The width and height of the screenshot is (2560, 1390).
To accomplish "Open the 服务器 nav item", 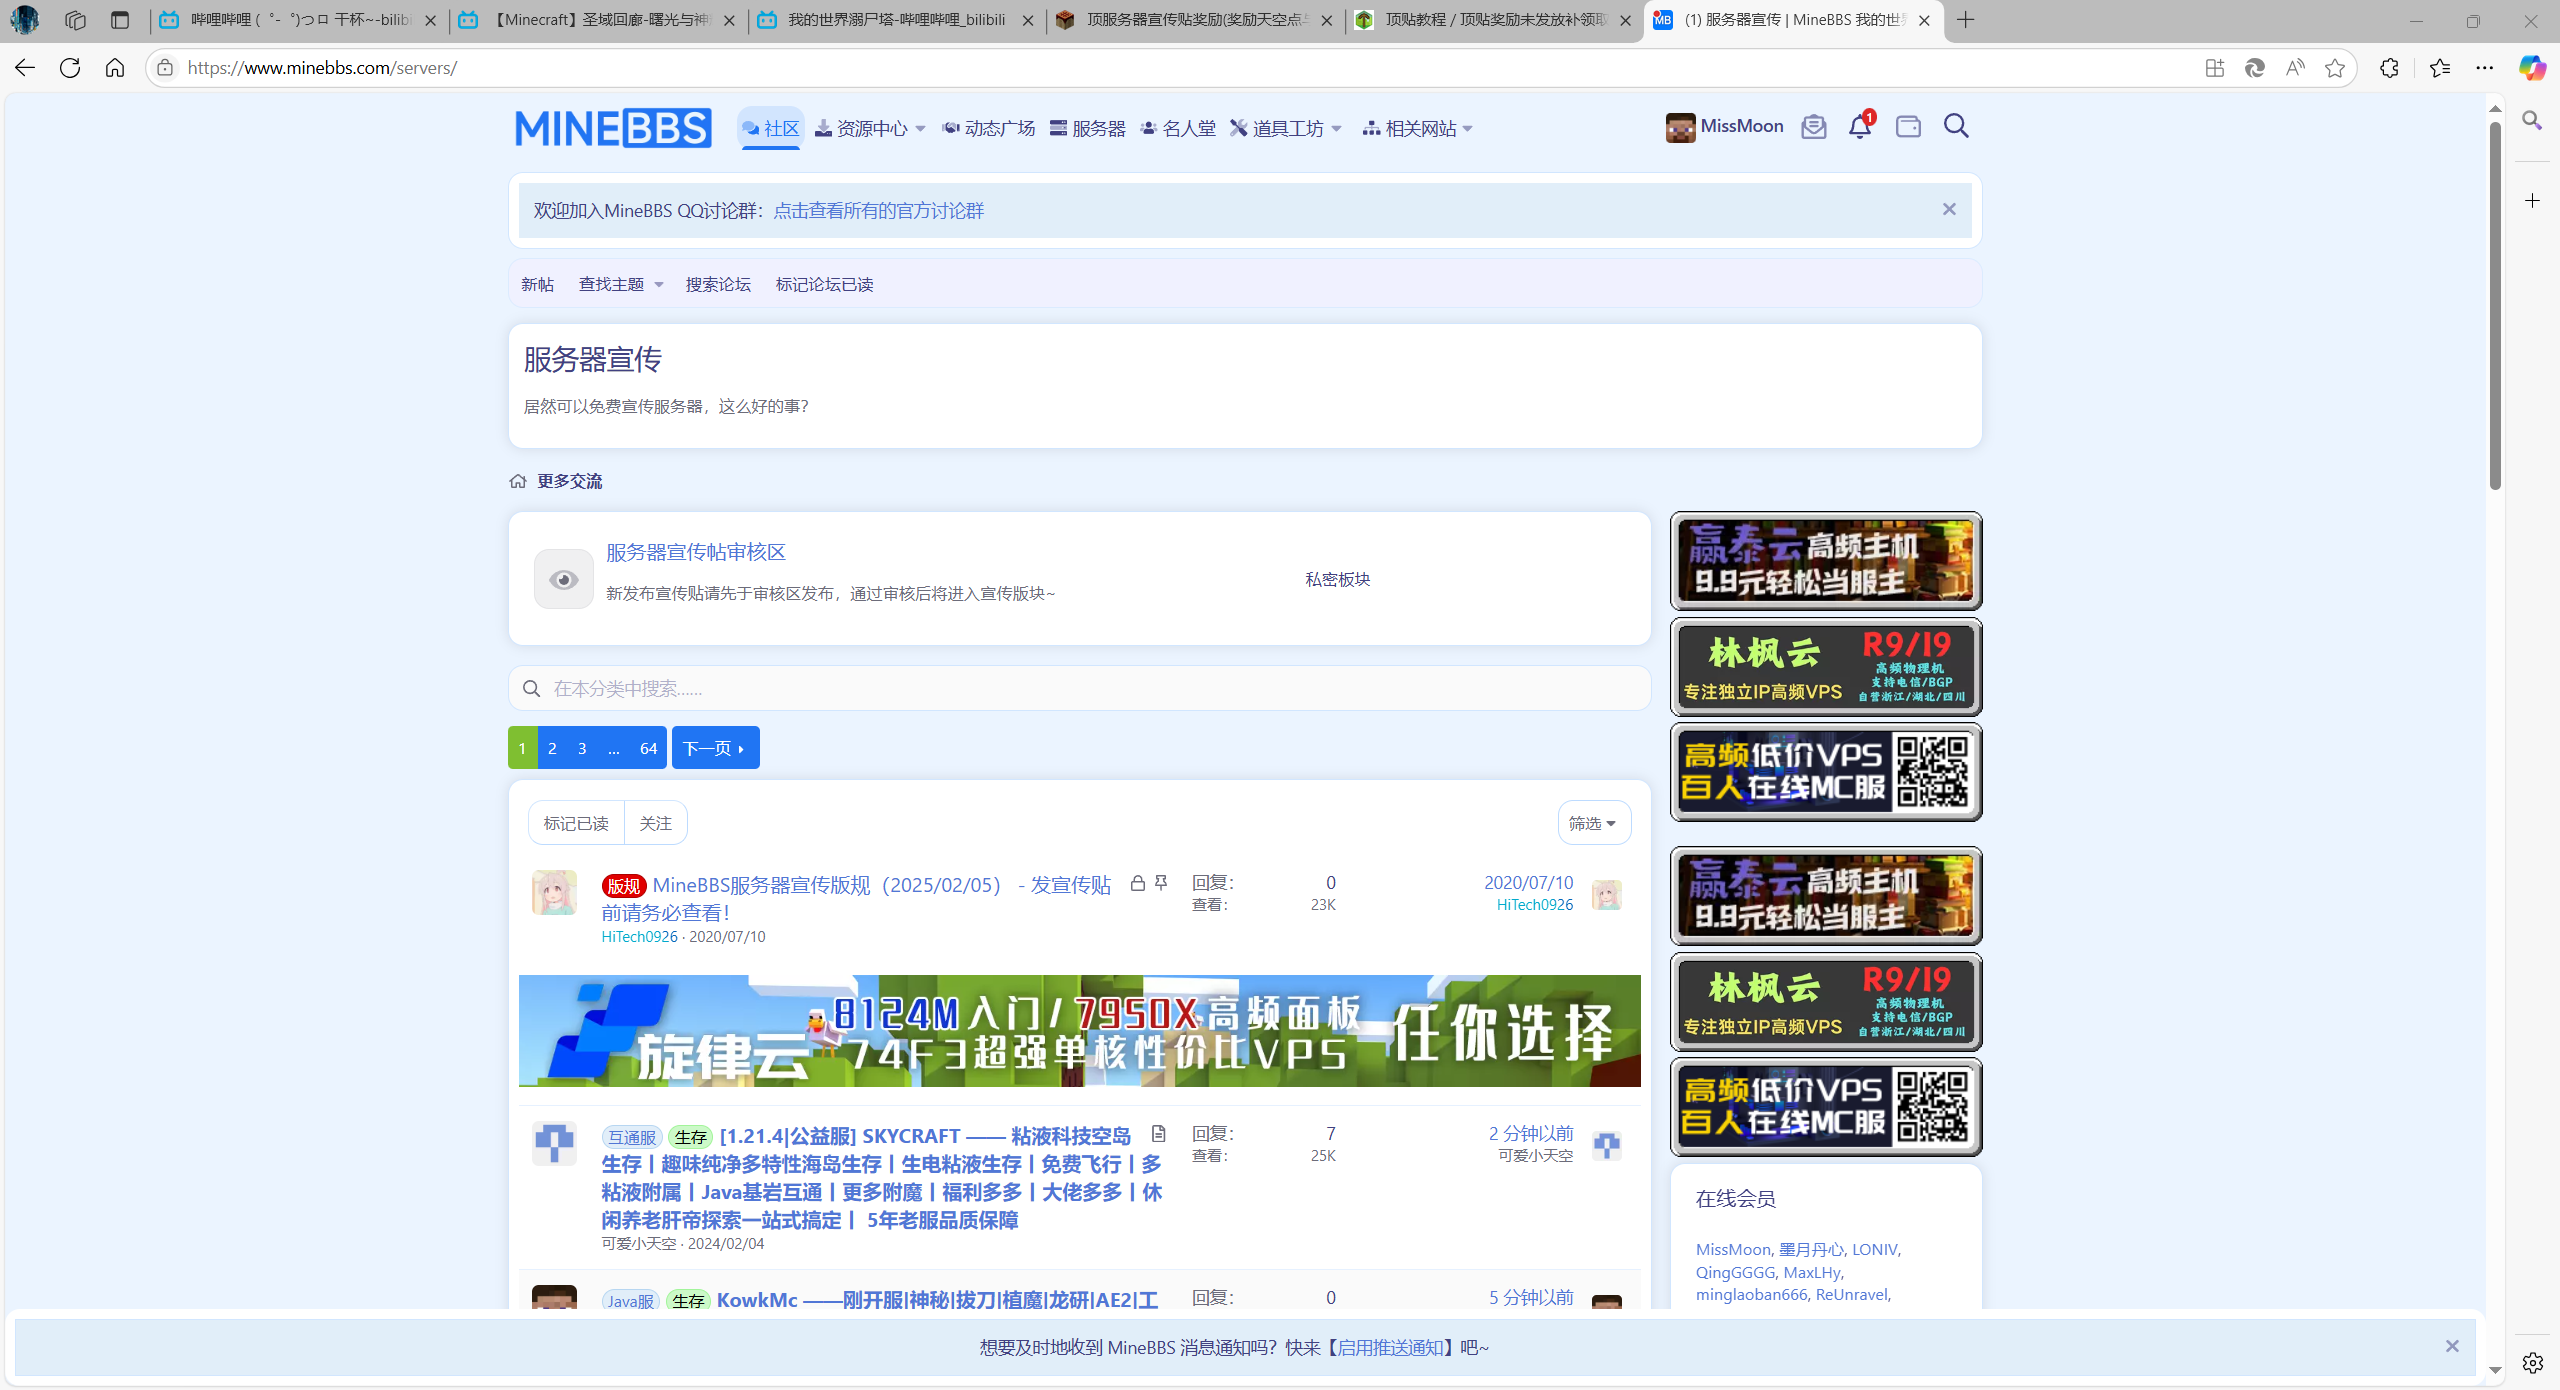I will pos(1088,128).
